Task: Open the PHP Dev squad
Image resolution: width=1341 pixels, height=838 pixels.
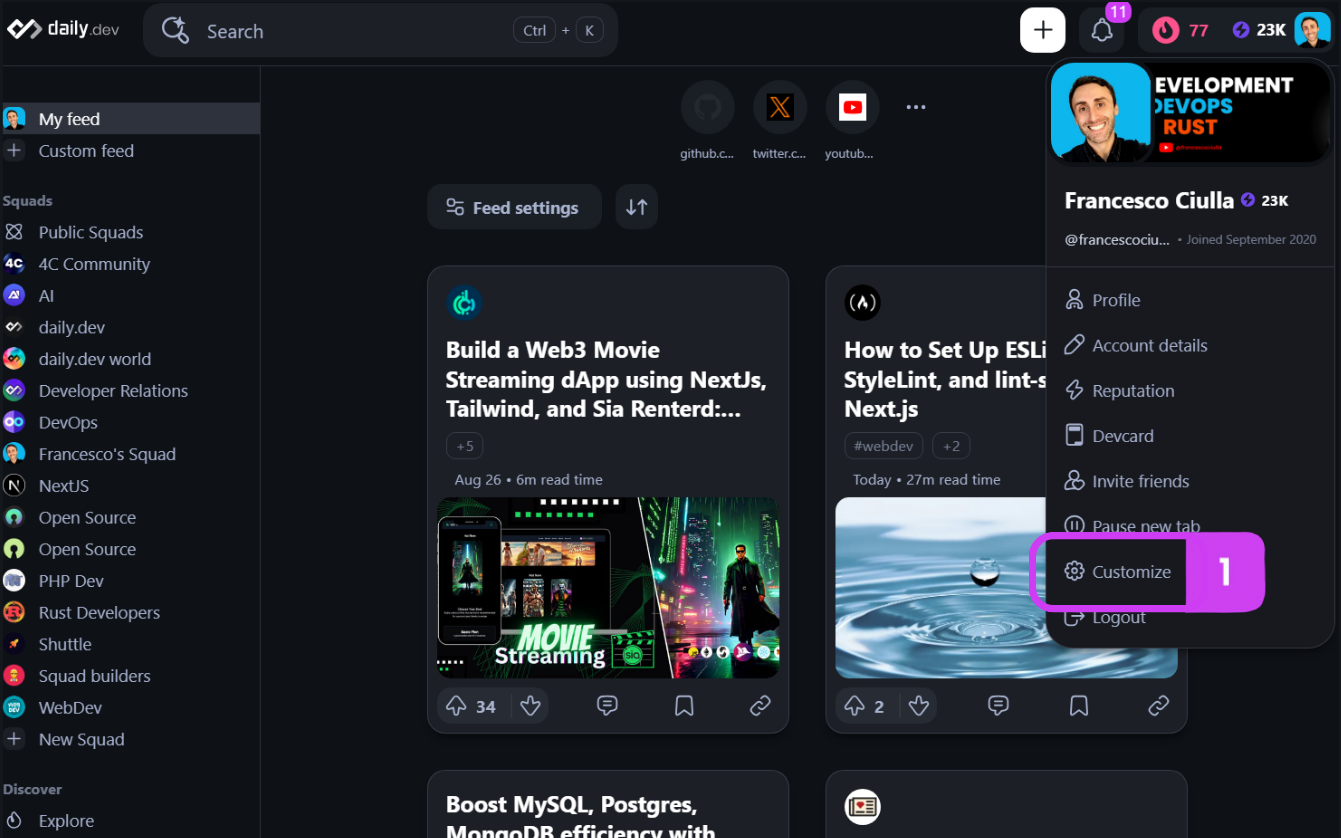Action: pyautogui.click(x=130, y=581)
